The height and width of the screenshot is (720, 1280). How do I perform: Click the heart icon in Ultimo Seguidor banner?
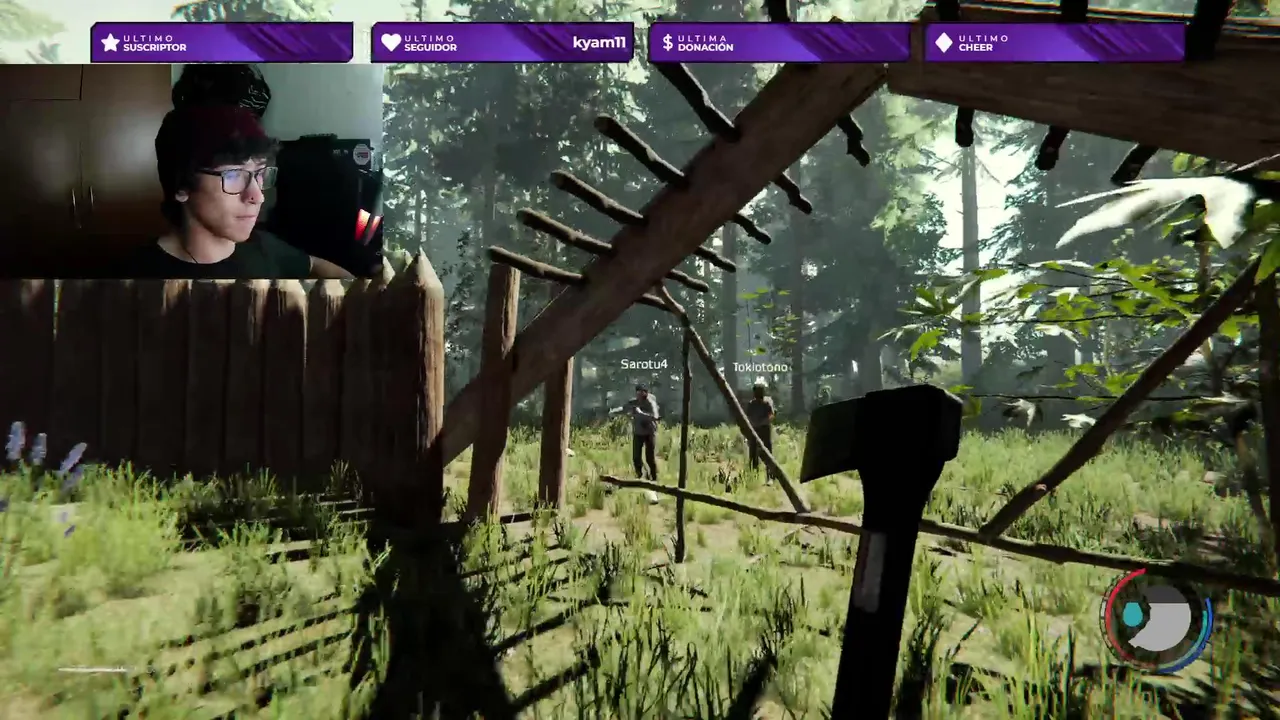click(391, 42)
